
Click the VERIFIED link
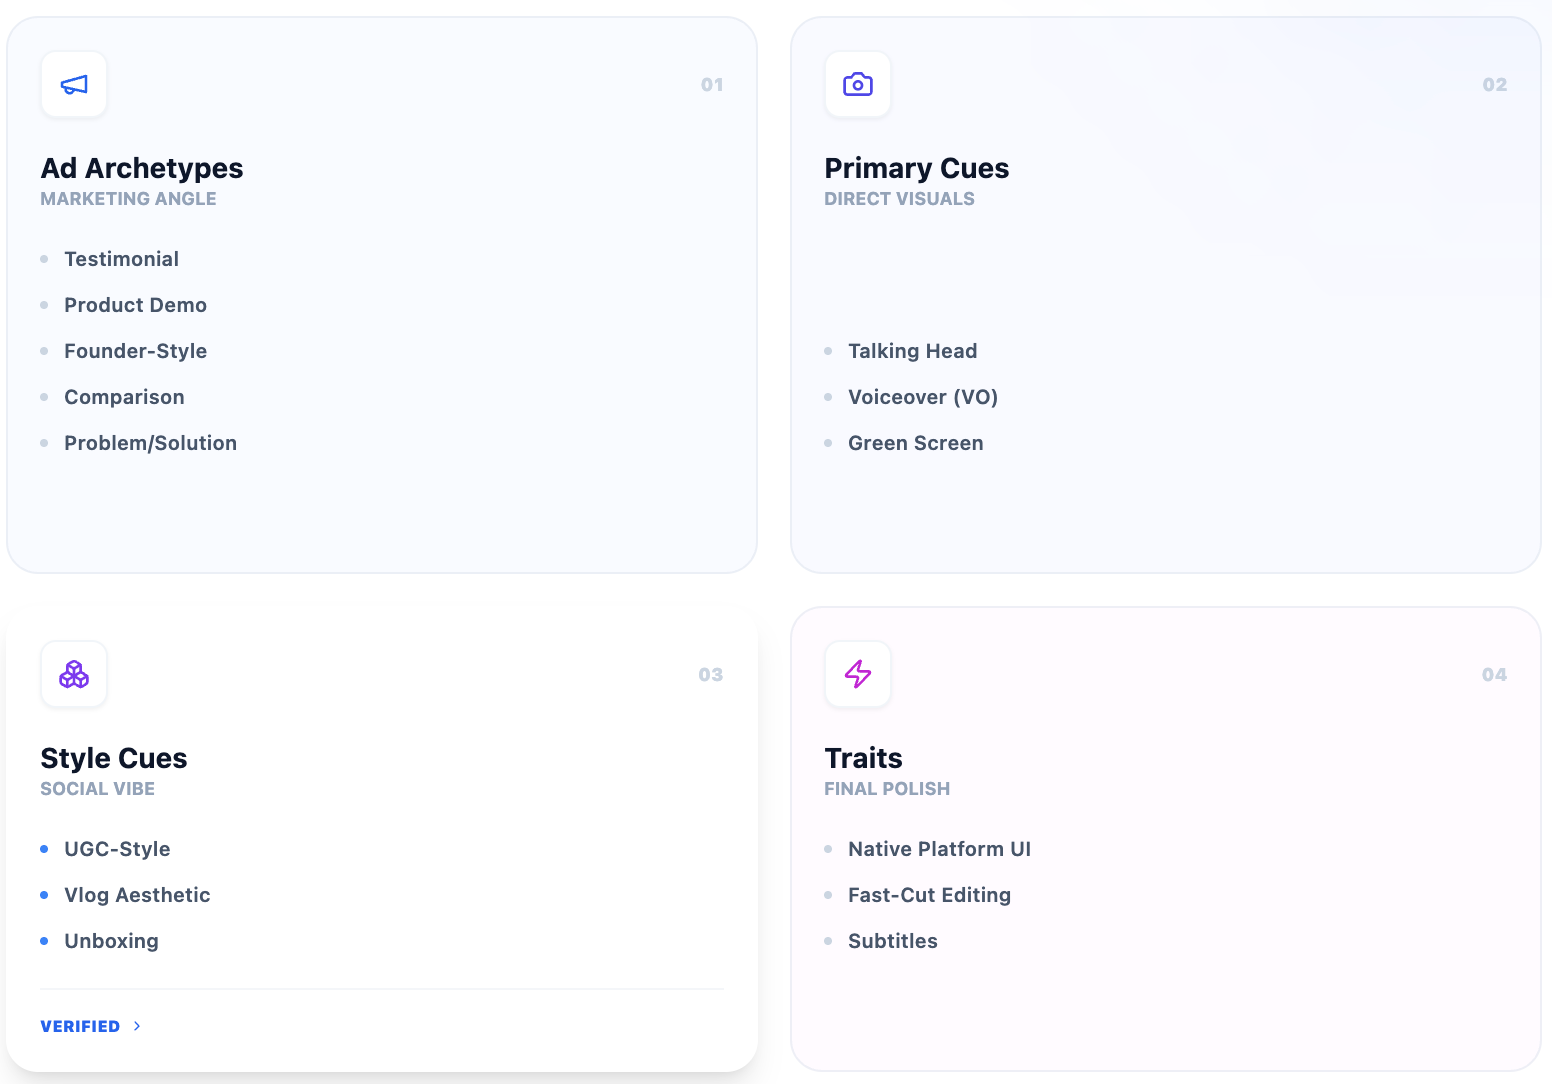80,1026
